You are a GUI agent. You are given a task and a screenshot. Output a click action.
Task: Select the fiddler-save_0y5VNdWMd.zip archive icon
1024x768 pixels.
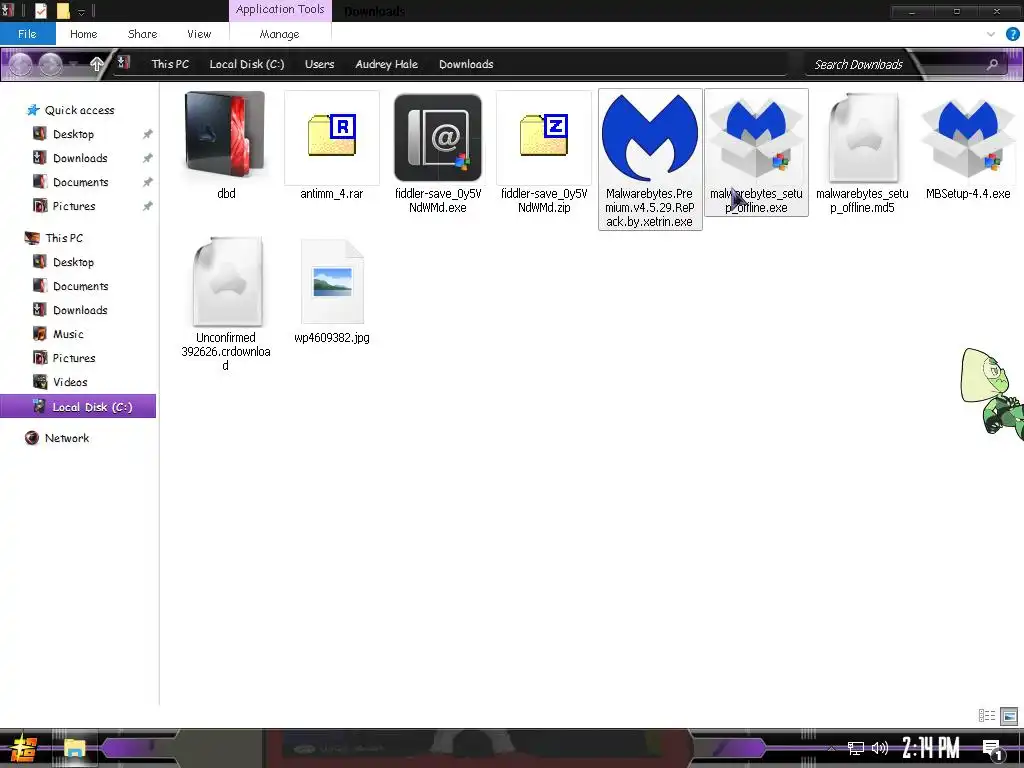point(544,136)
